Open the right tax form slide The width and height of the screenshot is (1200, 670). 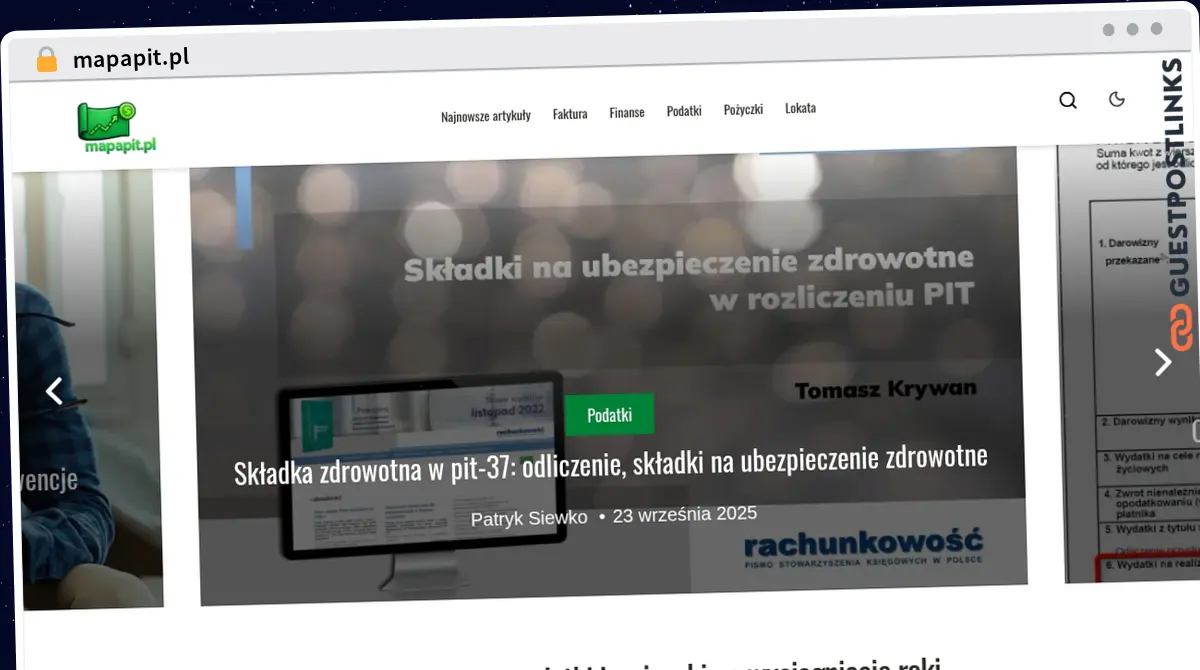pos(1128,362)
